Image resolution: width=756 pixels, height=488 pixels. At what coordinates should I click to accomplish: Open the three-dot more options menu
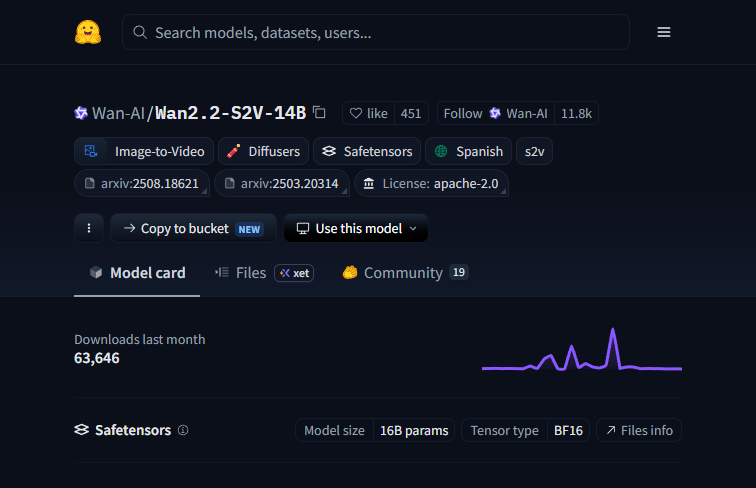[89, 228]
